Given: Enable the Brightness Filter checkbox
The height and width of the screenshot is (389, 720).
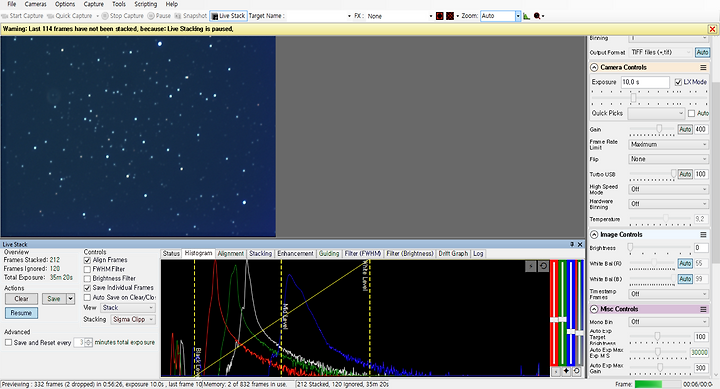Looking at the screenshot, I should coord(87,279).
